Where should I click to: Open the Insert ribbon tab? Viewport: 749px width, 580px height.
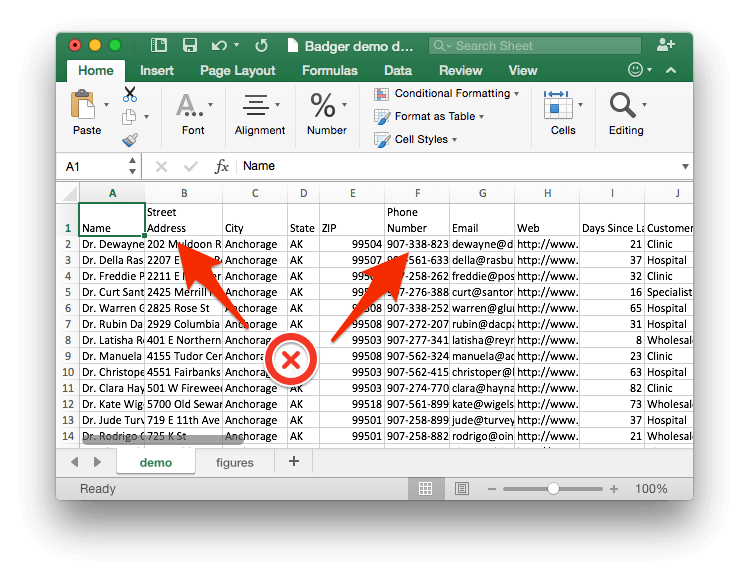(157, 71)
